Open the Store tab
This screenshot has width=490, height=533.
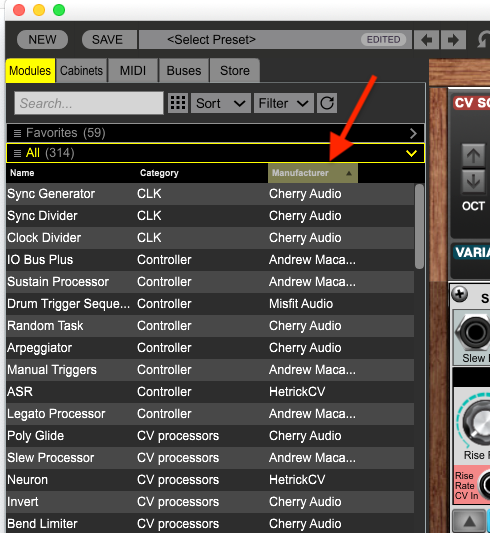235,71
